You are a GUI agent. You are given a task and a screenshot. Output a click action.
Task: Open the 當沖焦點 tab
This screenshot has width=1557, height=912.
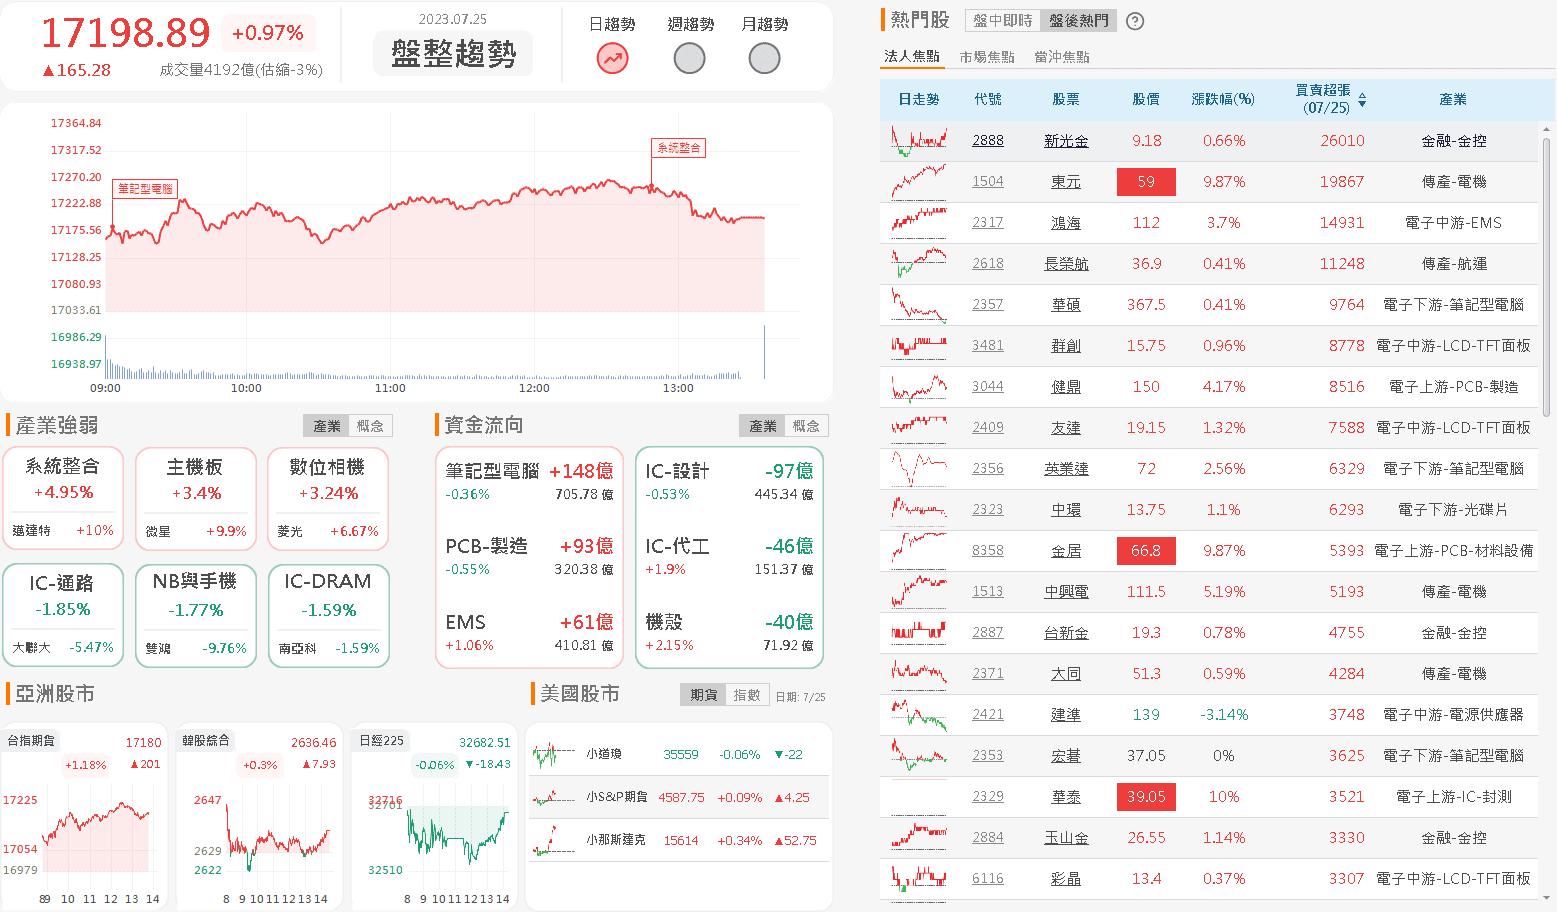point(1062,57)
